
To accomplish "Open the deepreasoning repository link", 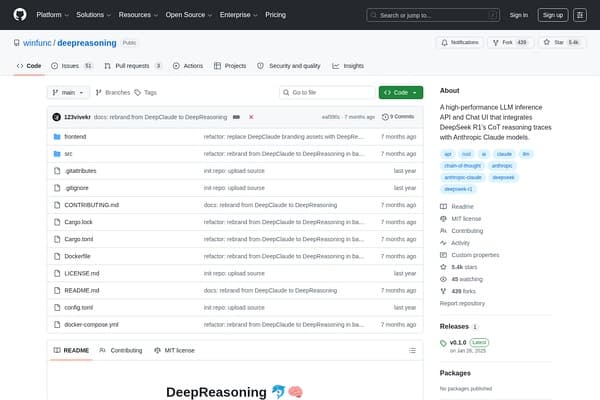I will (87, 43).
